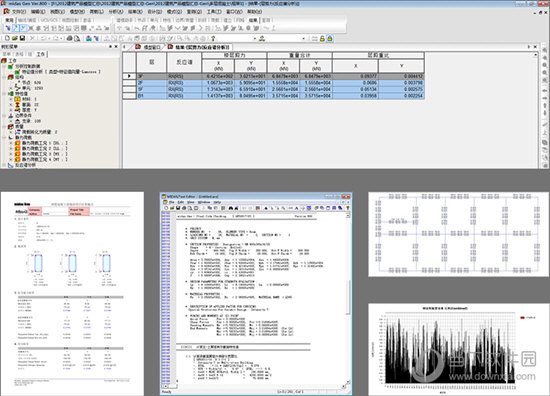Switch to the 模型窗口 model view tab
This screenshot has width=550, height=396.
point(148,47)
